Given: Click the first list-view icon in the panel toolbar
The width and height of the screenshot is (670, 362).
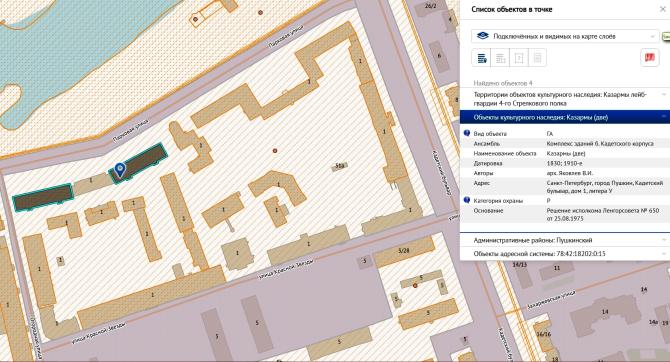Looking at the screenshot, I should [482, 58].
